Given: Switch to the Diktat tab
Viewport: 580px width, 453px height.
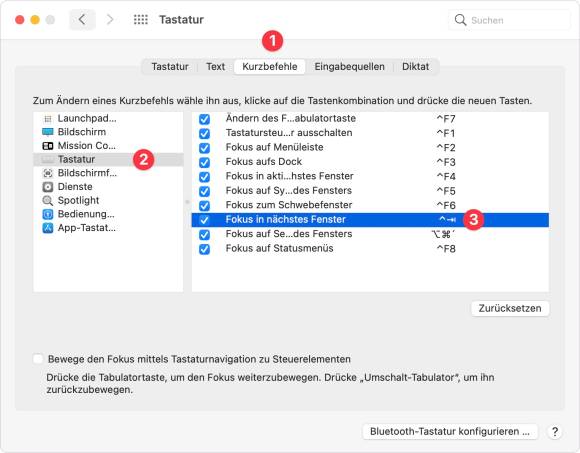Looking at the screenshot, I should point(415,67).
